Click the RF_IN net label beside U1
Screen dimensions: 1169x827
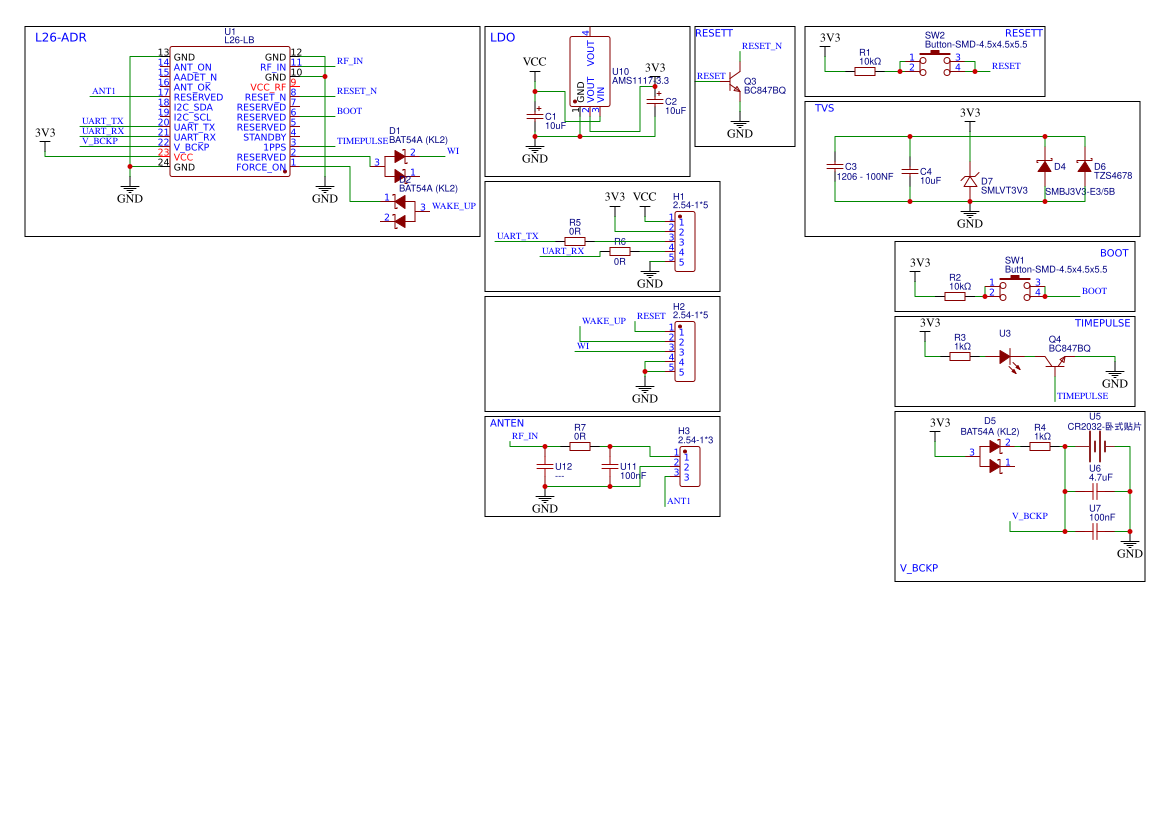[x=350, y=61]
